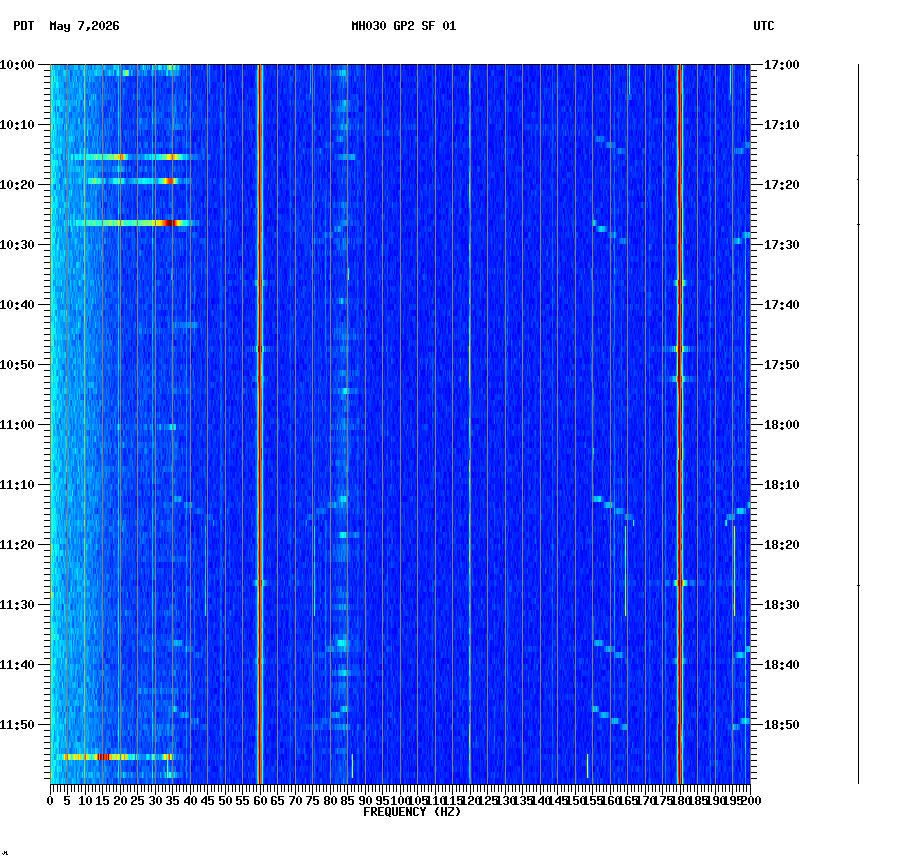Select the 11:10 PDT time label
The image size is (902, 864).
tap(17, 485)
